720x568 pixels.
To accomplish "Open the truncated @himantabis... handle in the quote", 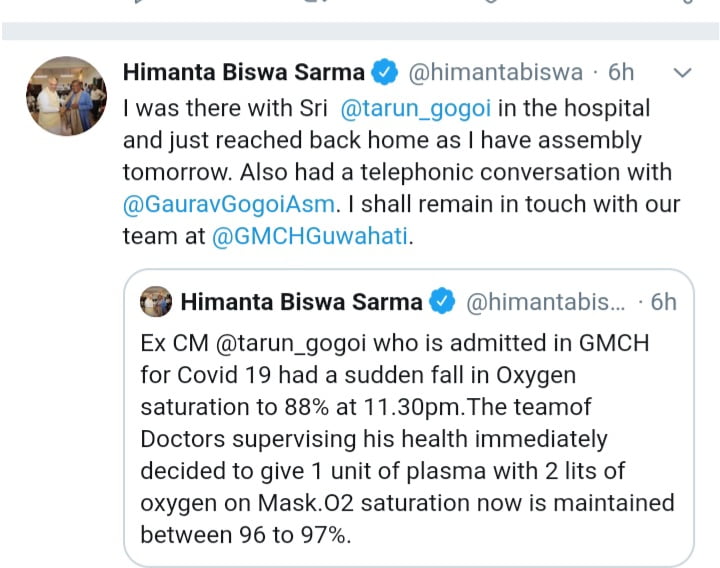I will point(547,301).
